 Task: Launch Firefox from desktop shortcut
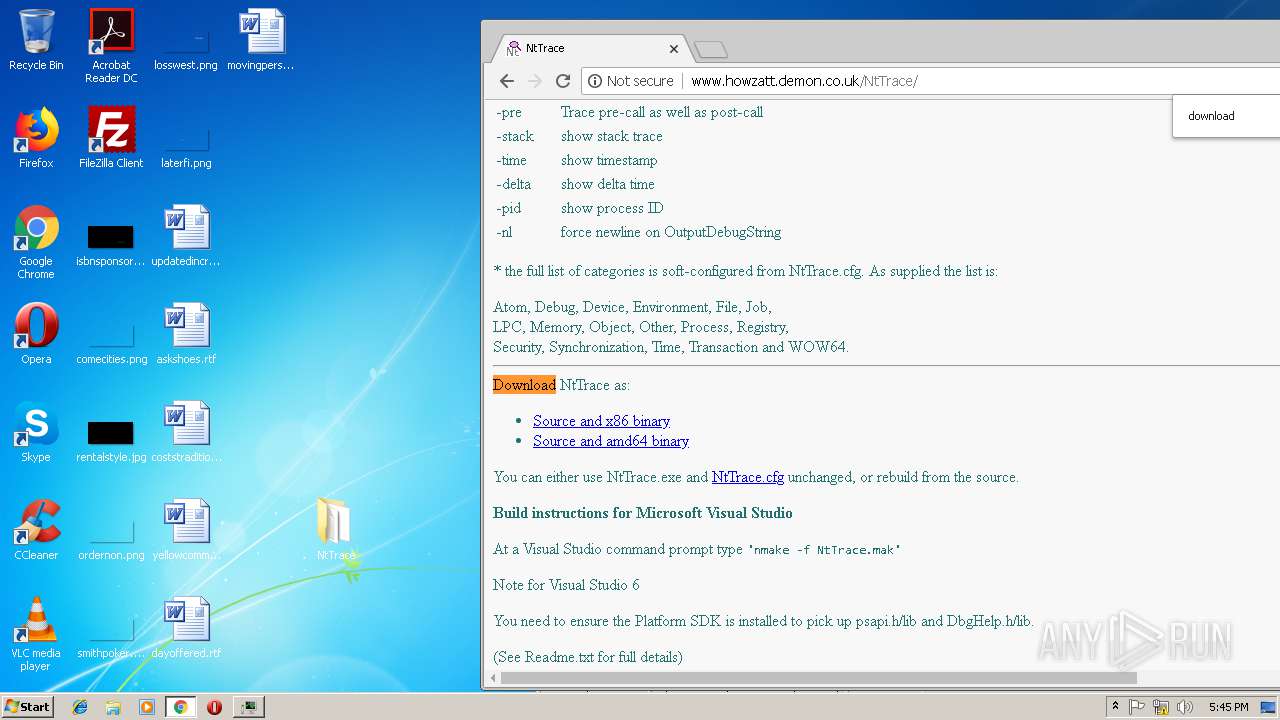point(36,138)
